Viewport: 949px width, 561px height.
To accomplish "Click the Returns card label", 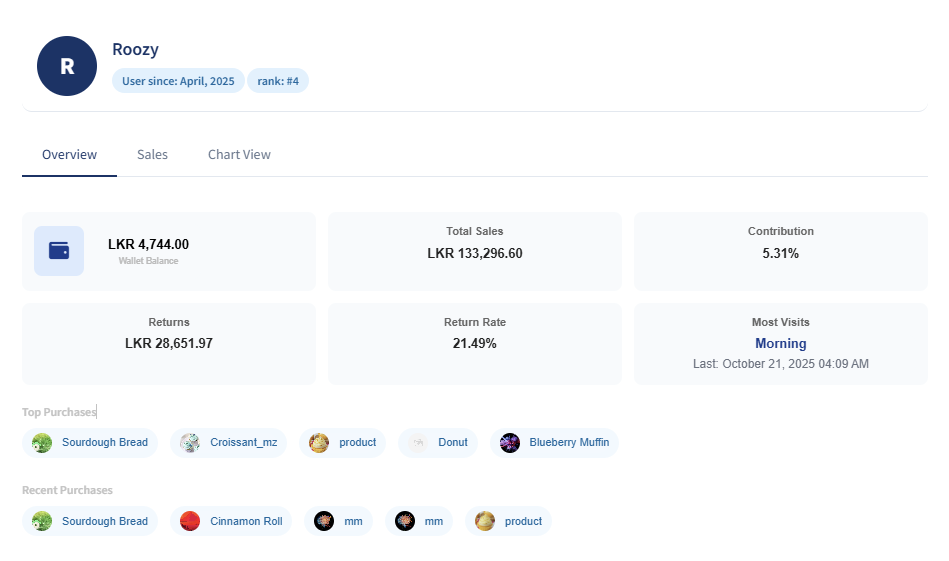I will [169, 322].
